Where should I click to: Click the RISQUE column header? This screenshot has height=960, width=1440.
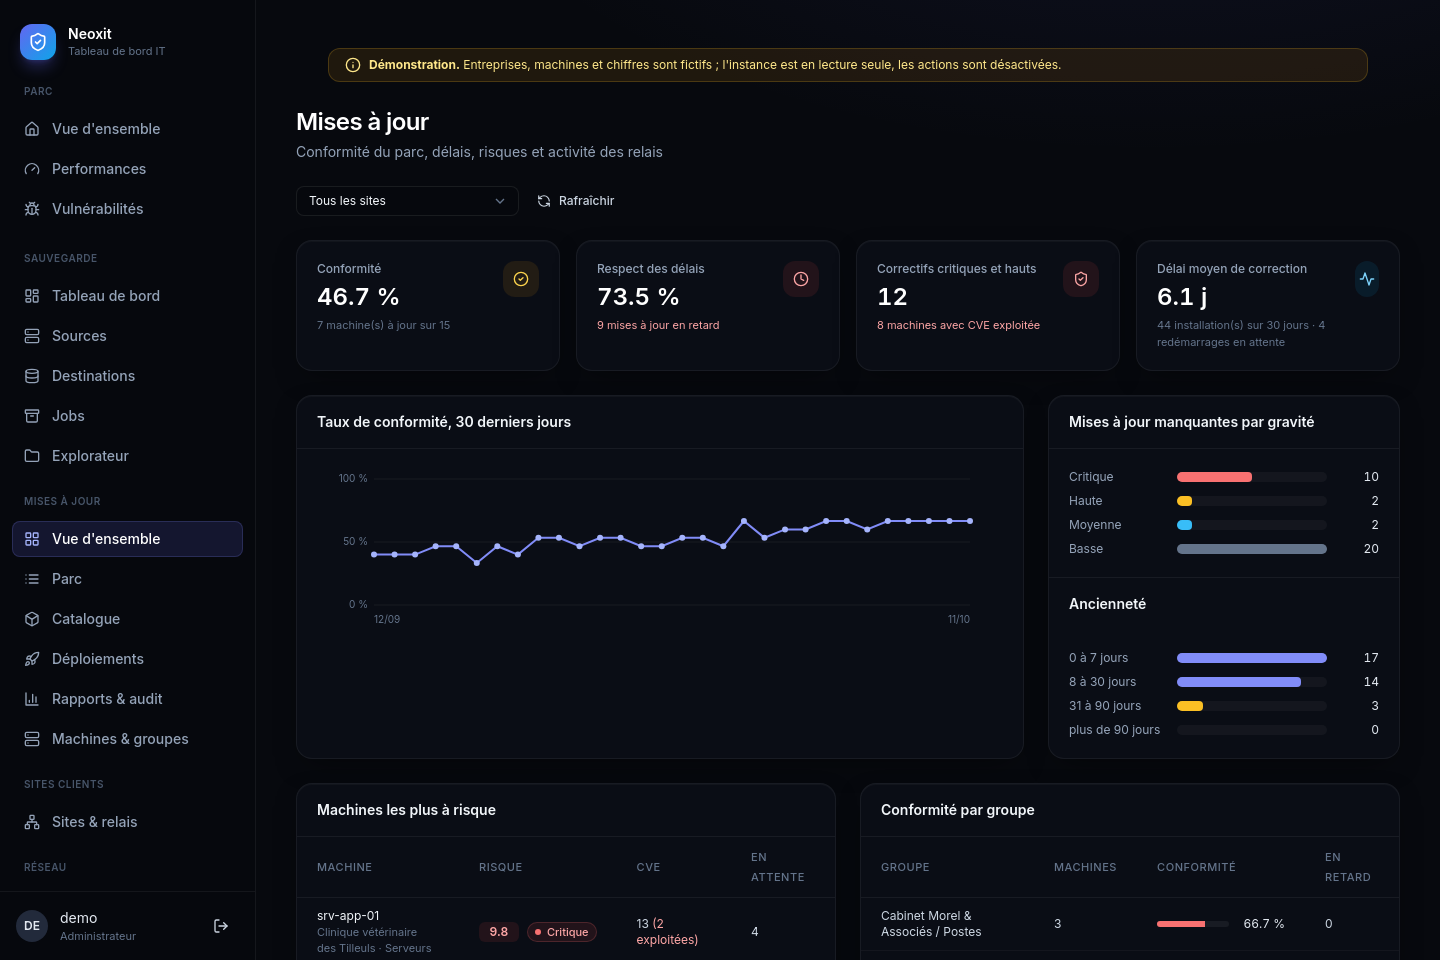501,867
